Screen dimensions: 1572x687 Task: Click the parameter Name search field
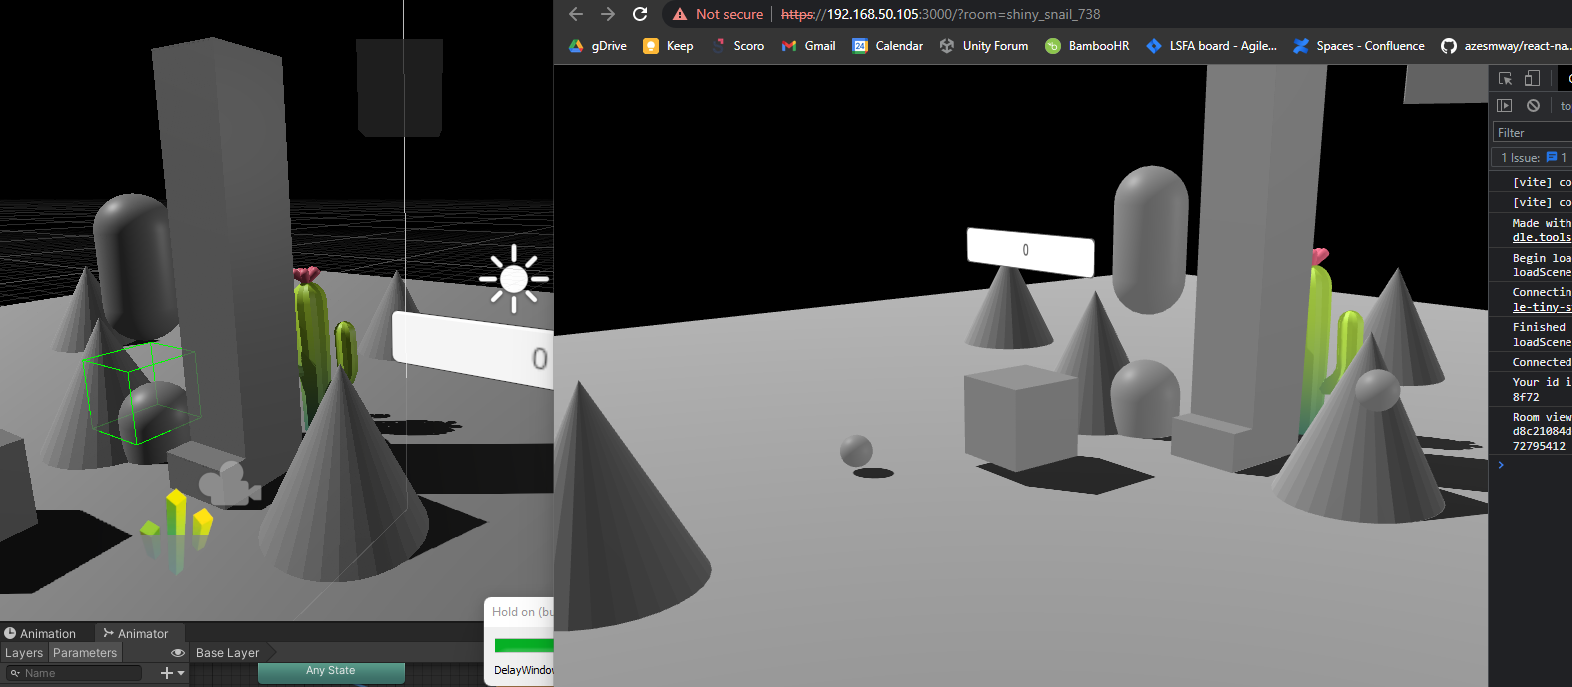click(x=75, y=673)
